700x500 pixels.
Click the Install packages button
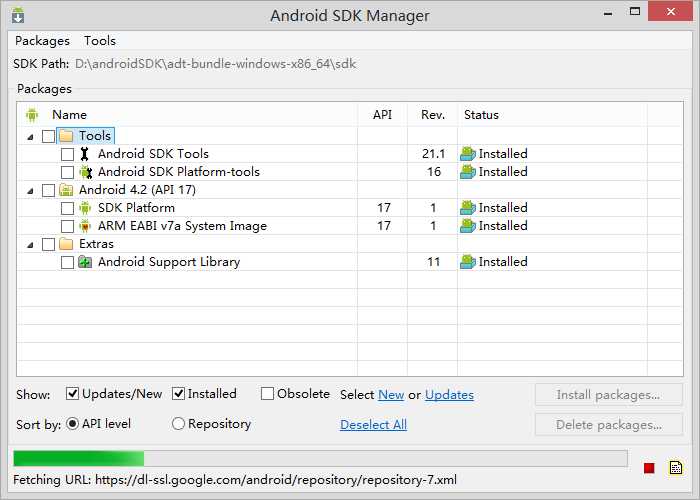[609, 395]
